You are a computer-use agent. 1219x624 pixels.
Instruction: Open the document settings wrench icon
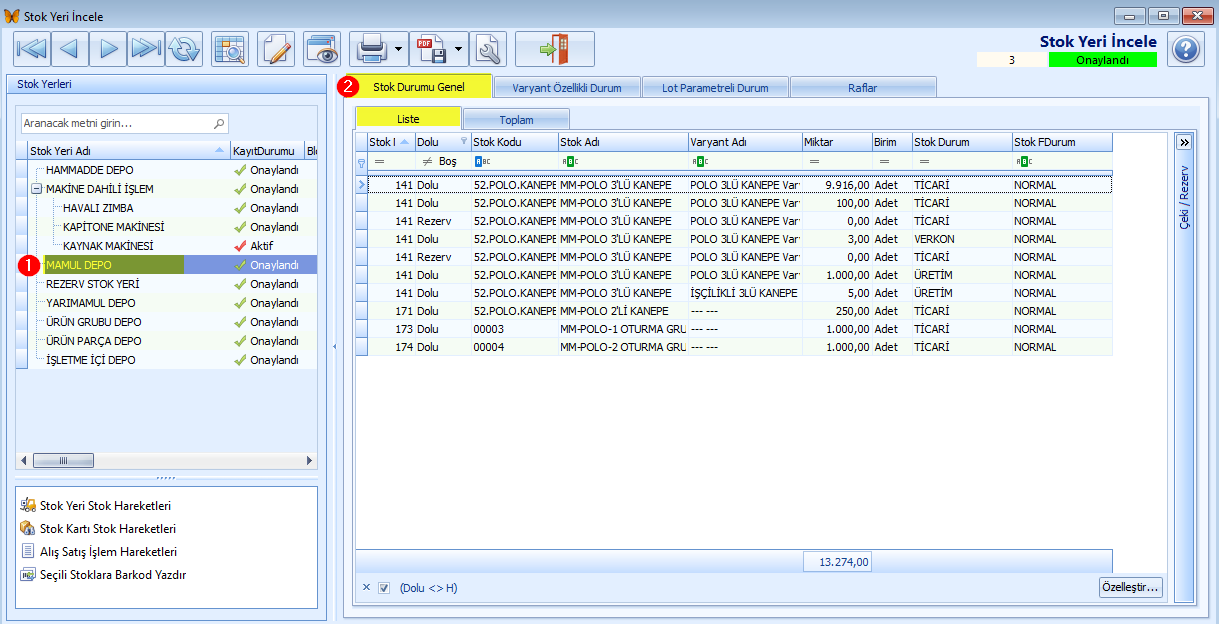[x=488, y=48]
